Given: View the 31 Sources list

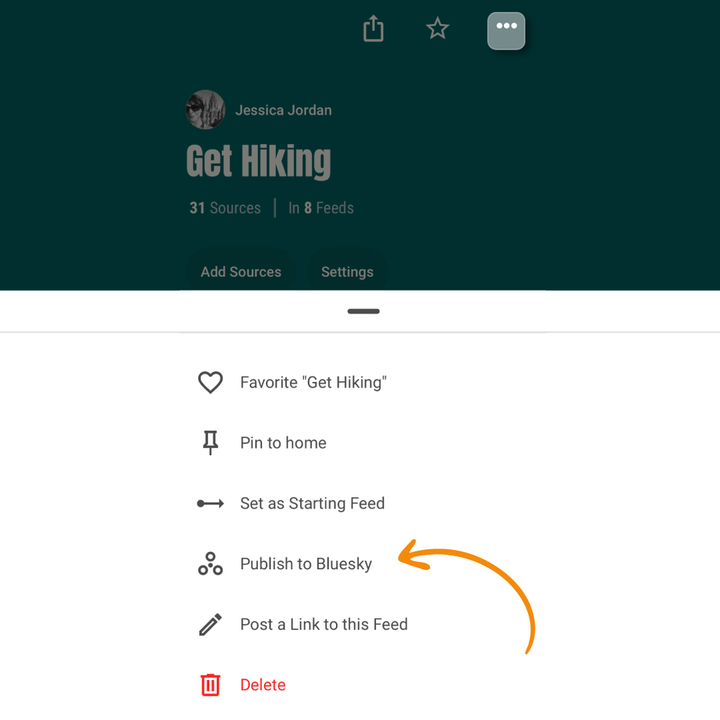Looking at the screenshot, I should point(225,208).
